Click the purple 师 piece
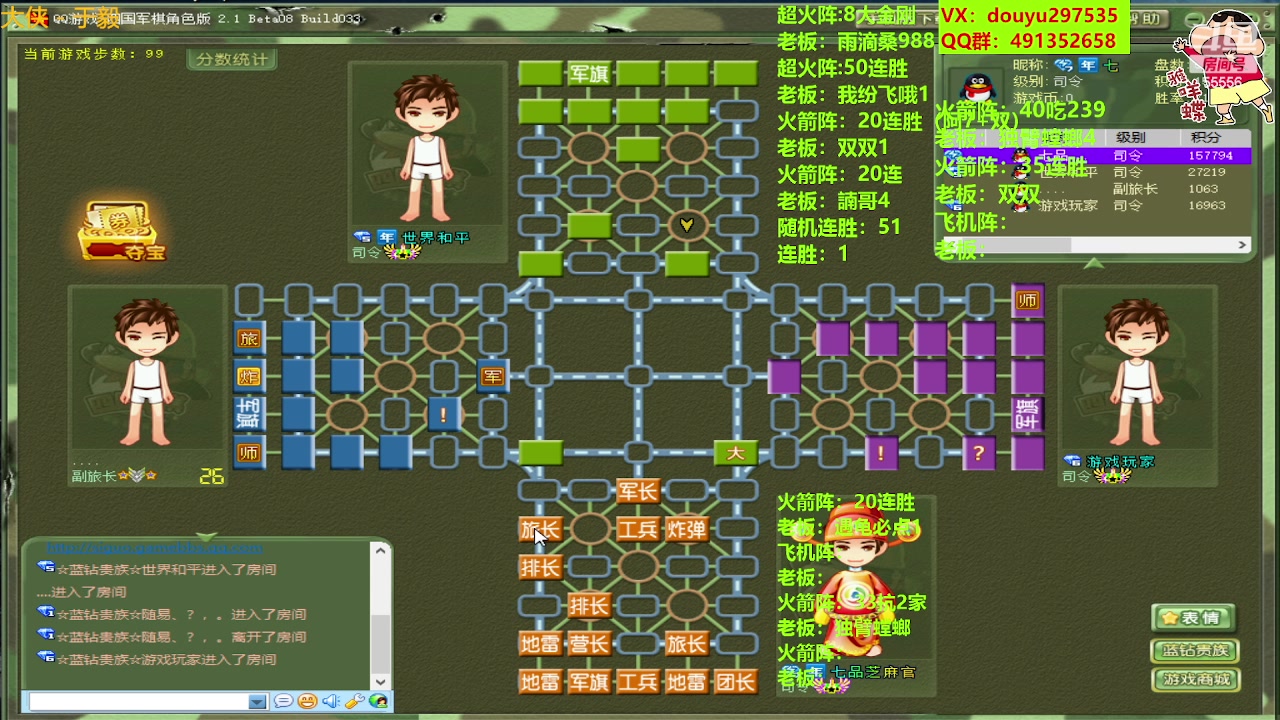This screenshot has width=1280, height=720. tap(1027, 300)
